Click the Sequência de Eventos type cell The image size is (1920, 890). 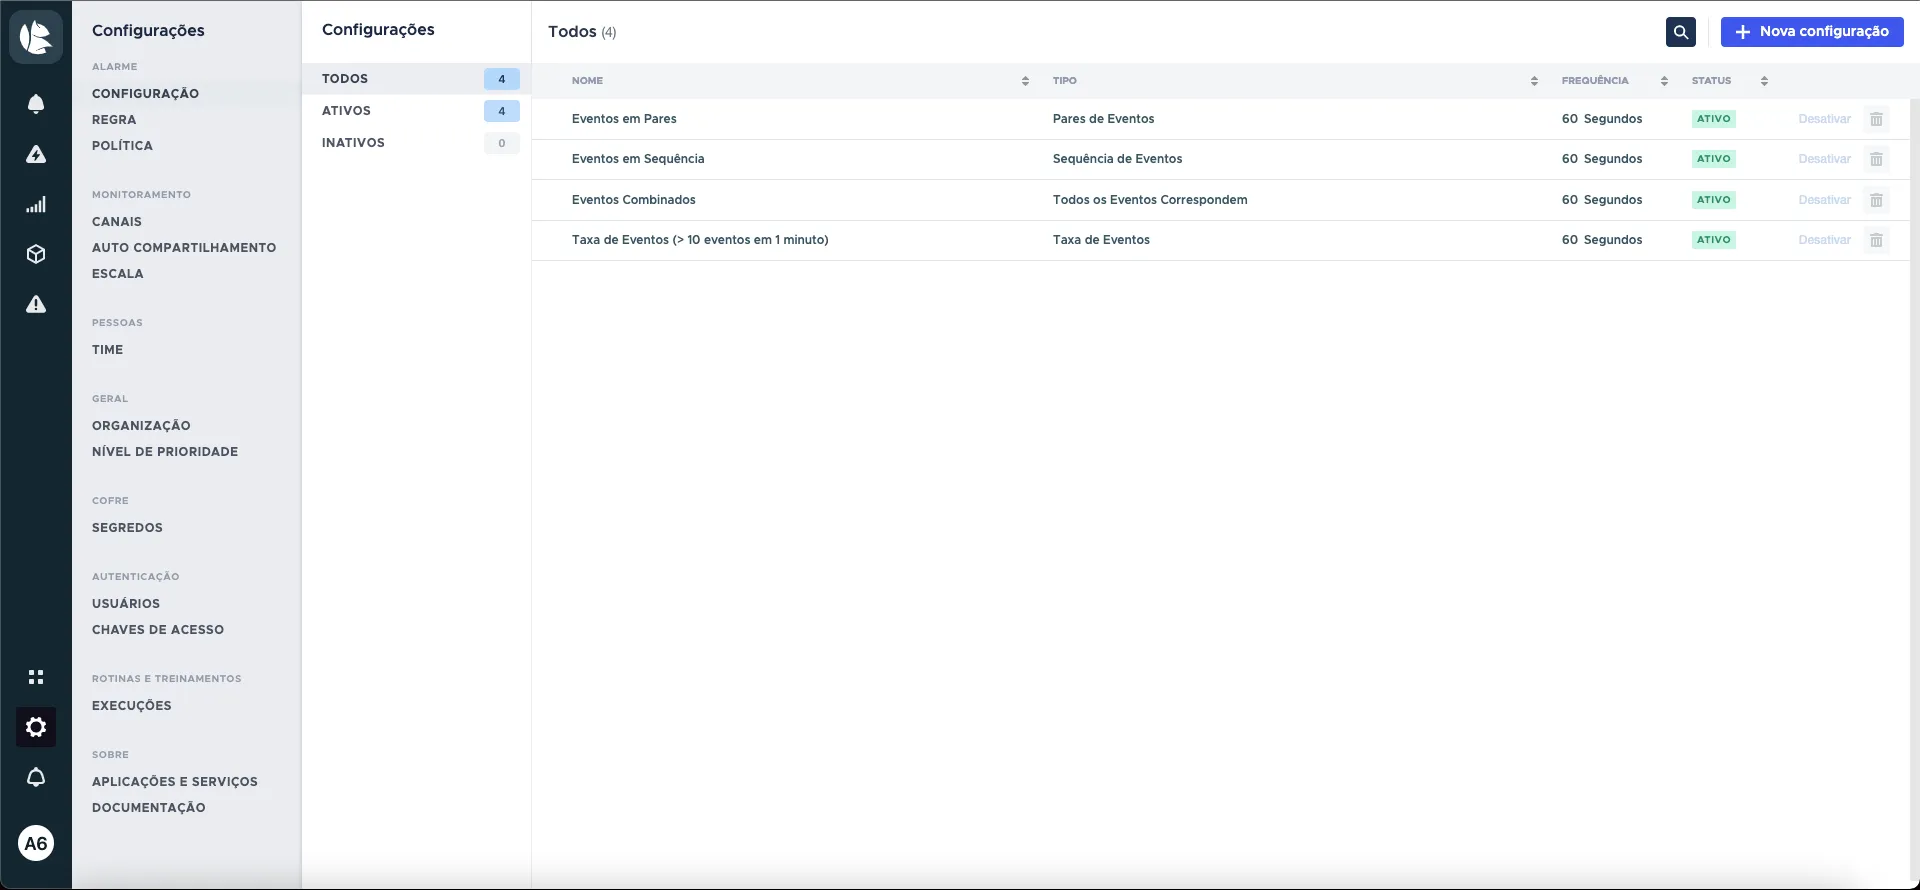[1117, 159]
